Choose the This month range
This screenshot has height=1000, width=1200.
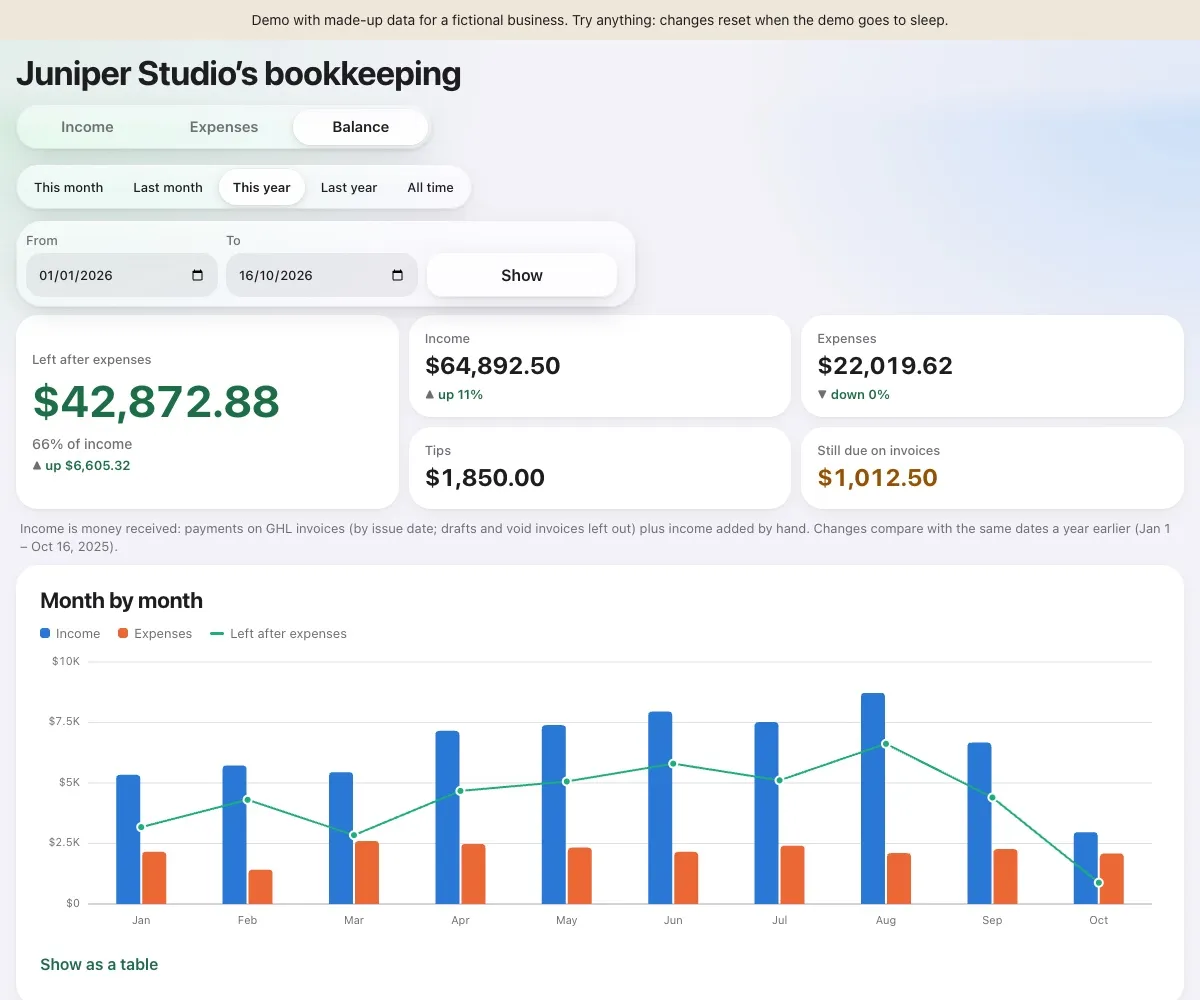point(69,187)
